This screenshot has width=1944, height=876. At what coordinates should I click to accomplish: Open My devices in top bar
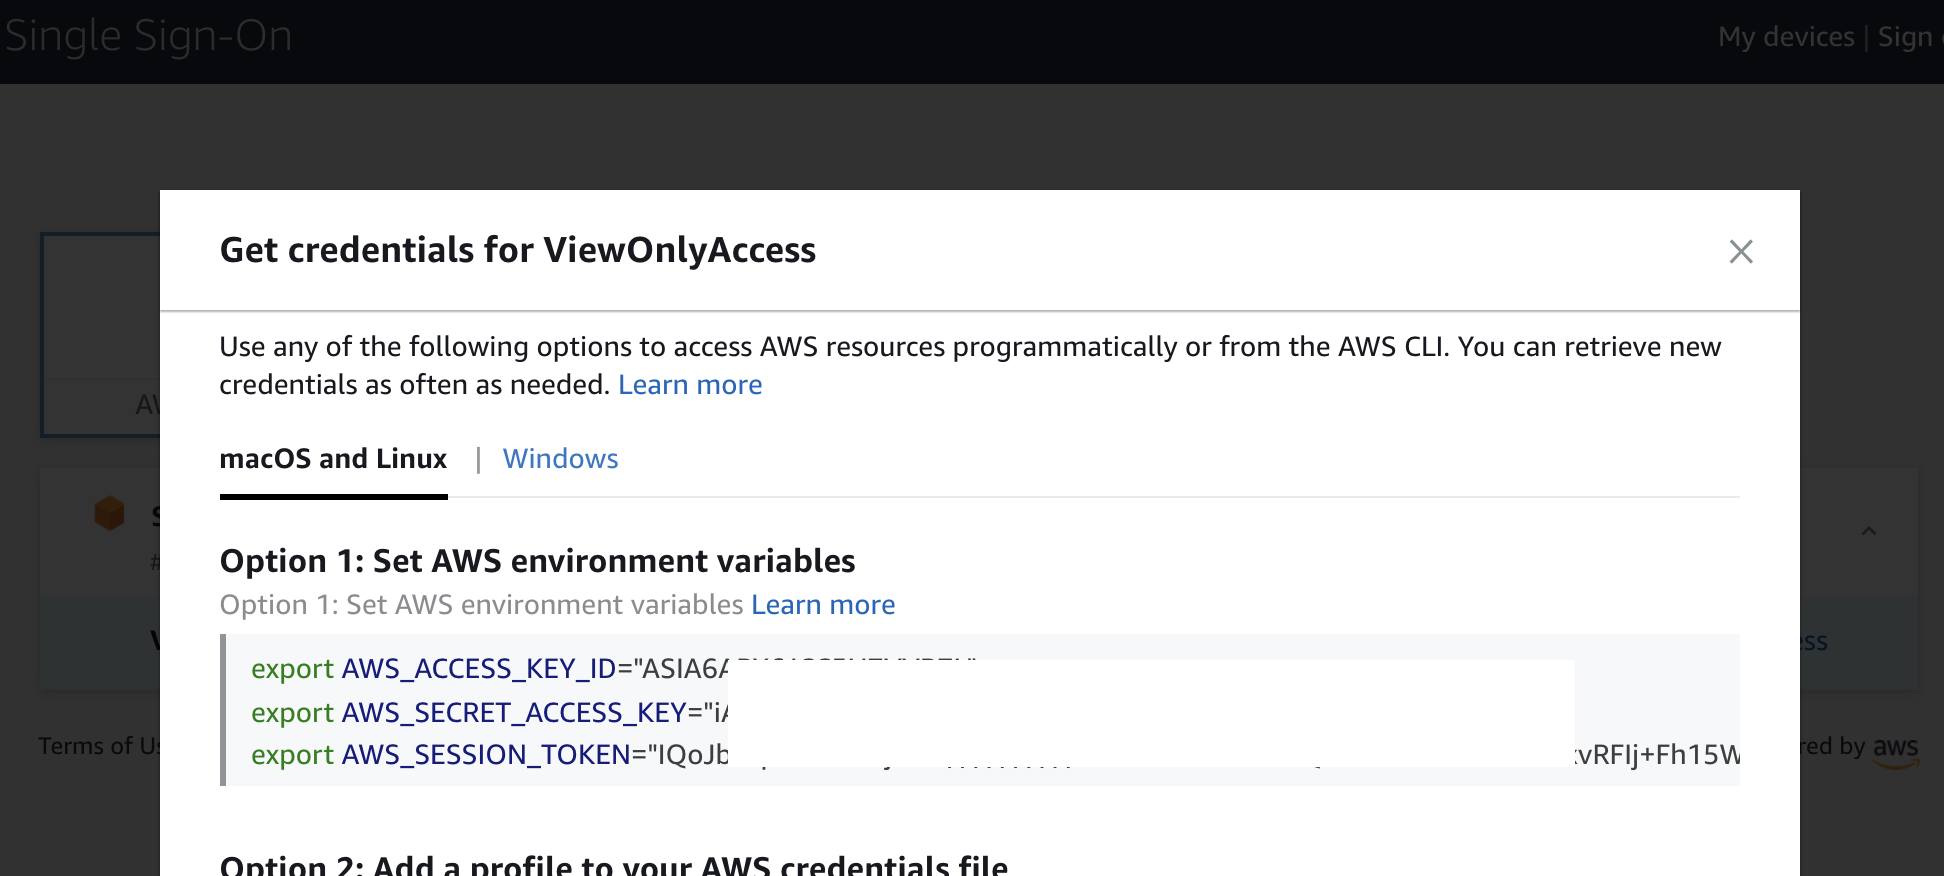1786,37
